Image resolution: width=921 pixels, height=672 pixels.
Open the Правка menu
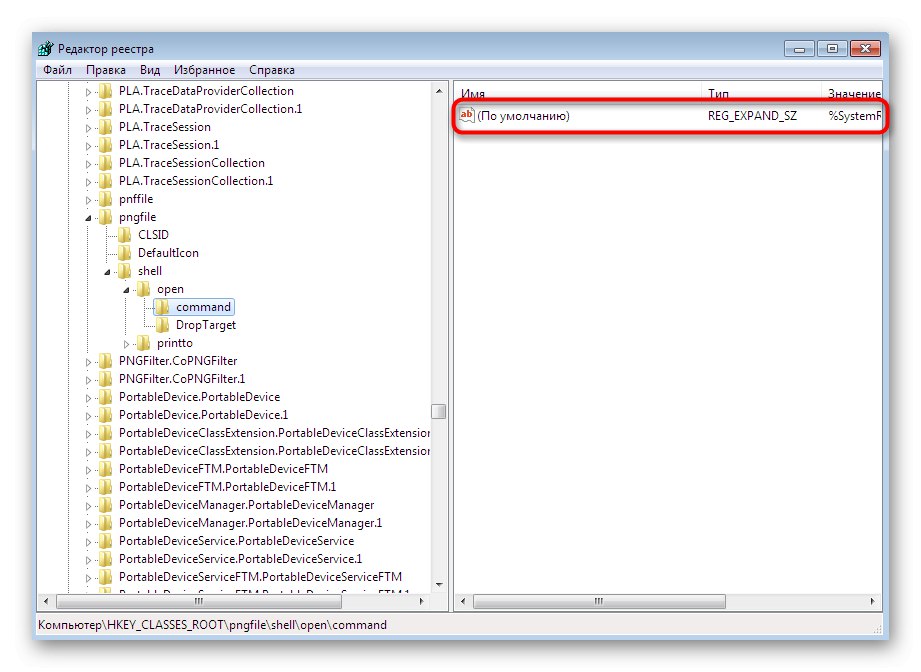click(x=106, y=70)
